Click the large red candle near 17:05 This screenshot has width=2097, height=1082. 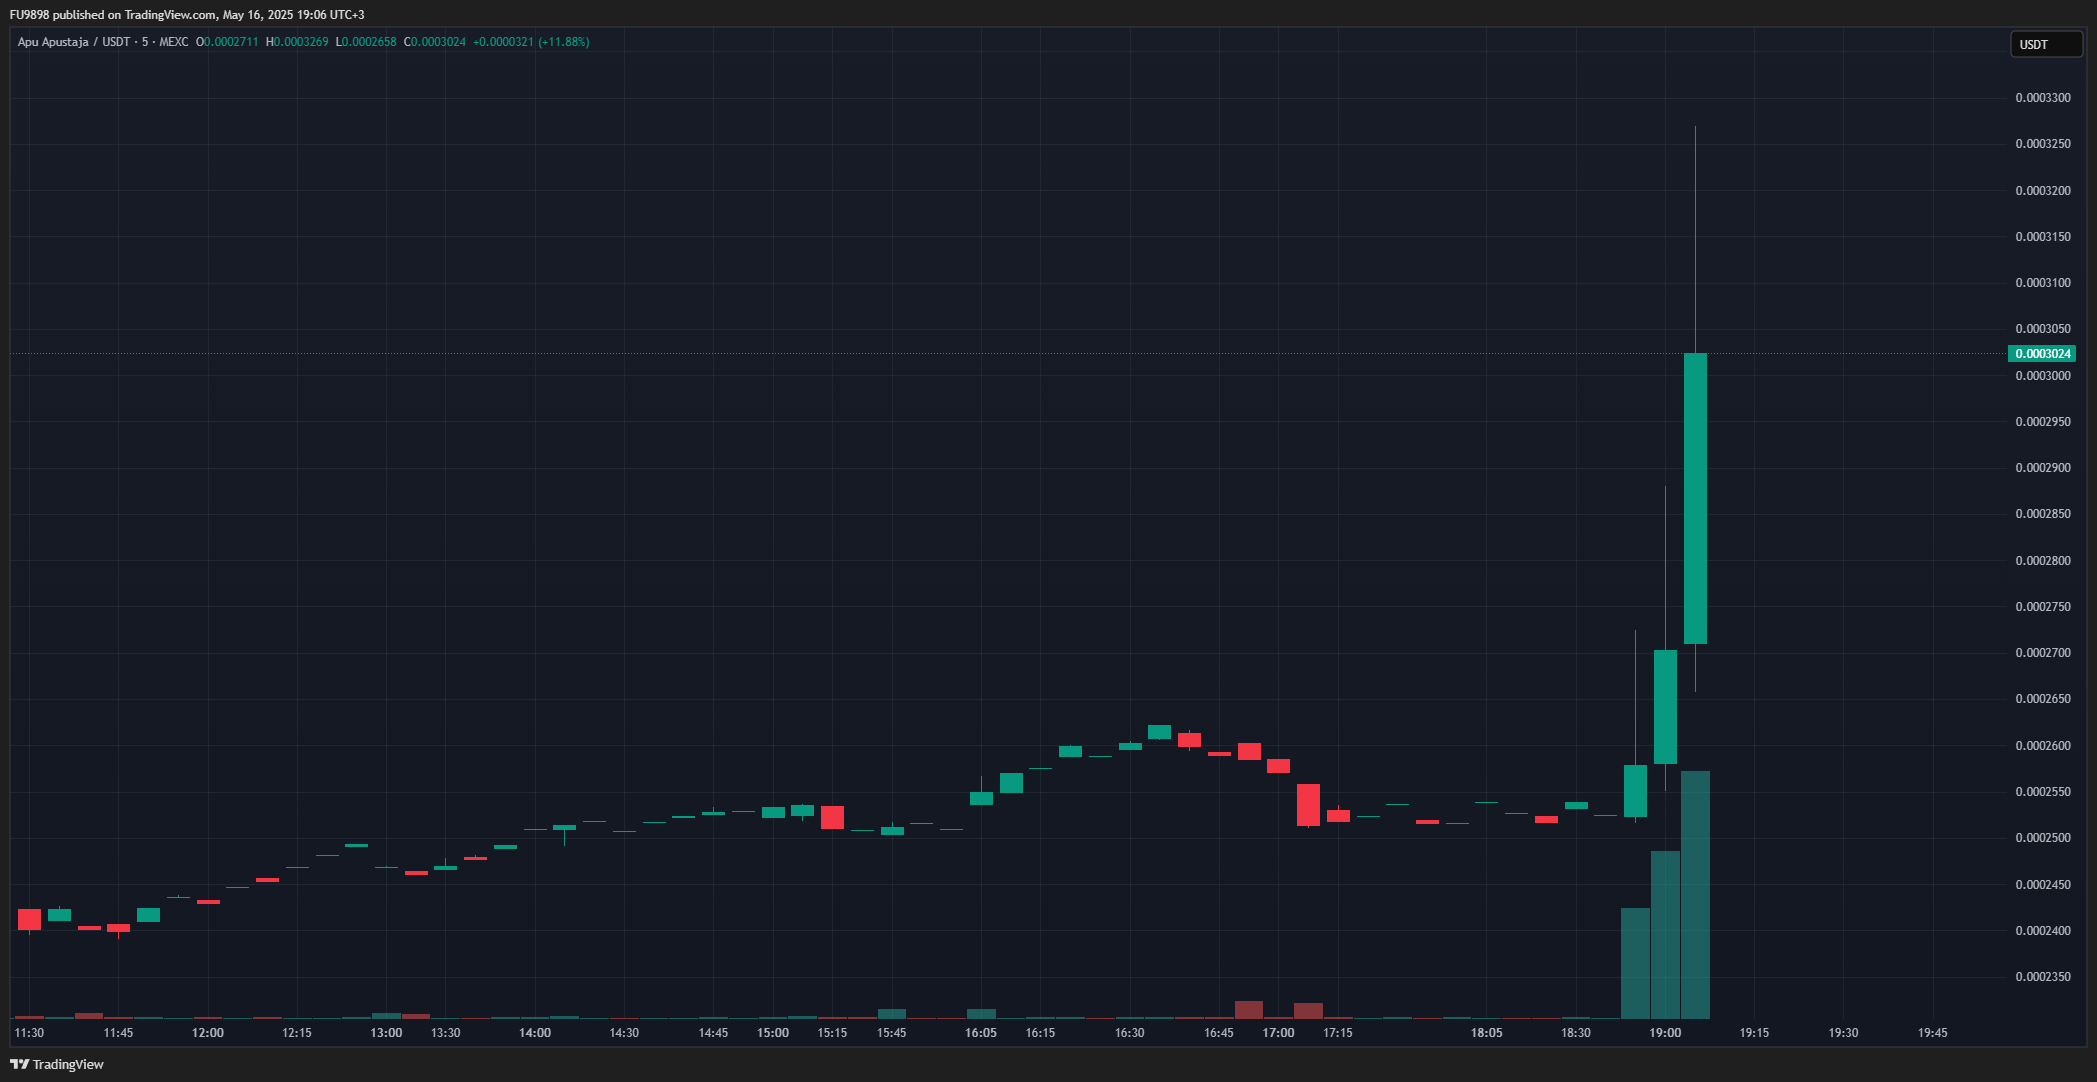[x=1308, y=805]
